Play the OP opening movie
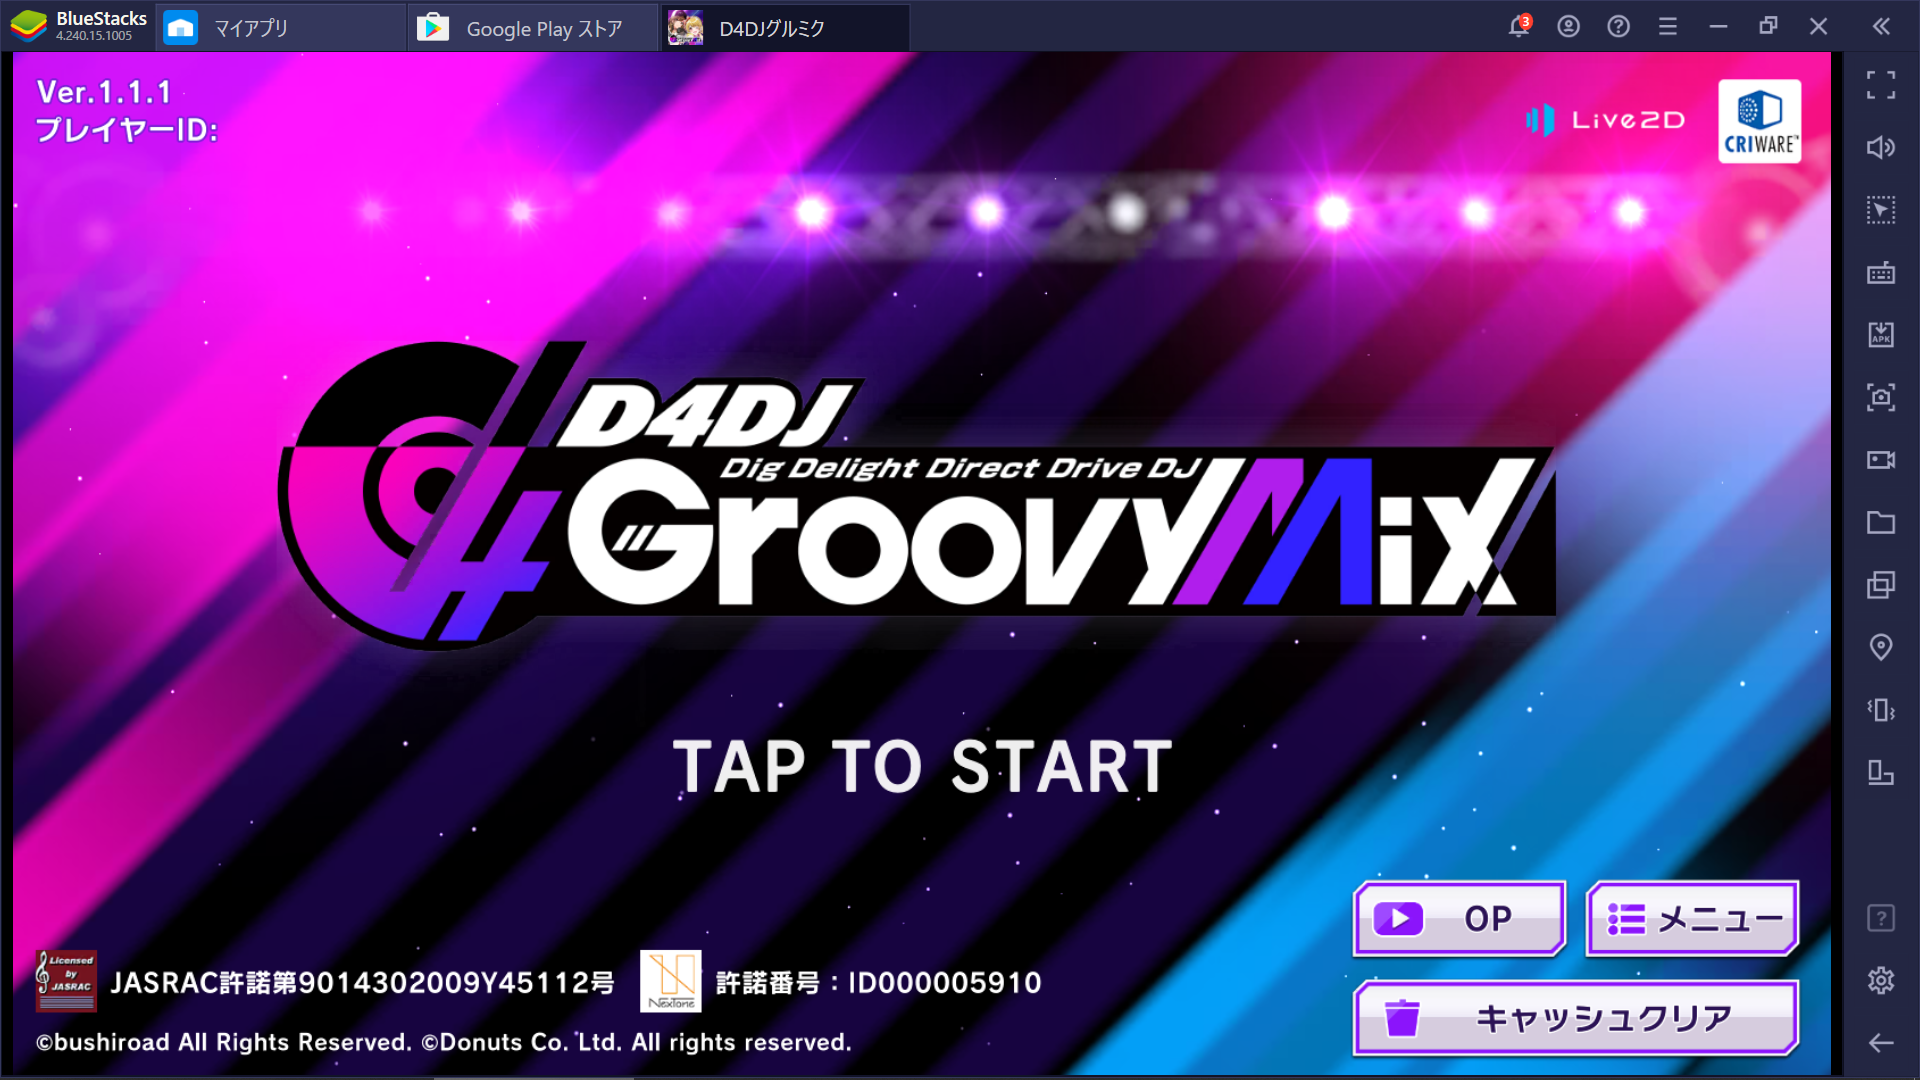The width and height of the screenshot is (1920, 1080). 1459,918
